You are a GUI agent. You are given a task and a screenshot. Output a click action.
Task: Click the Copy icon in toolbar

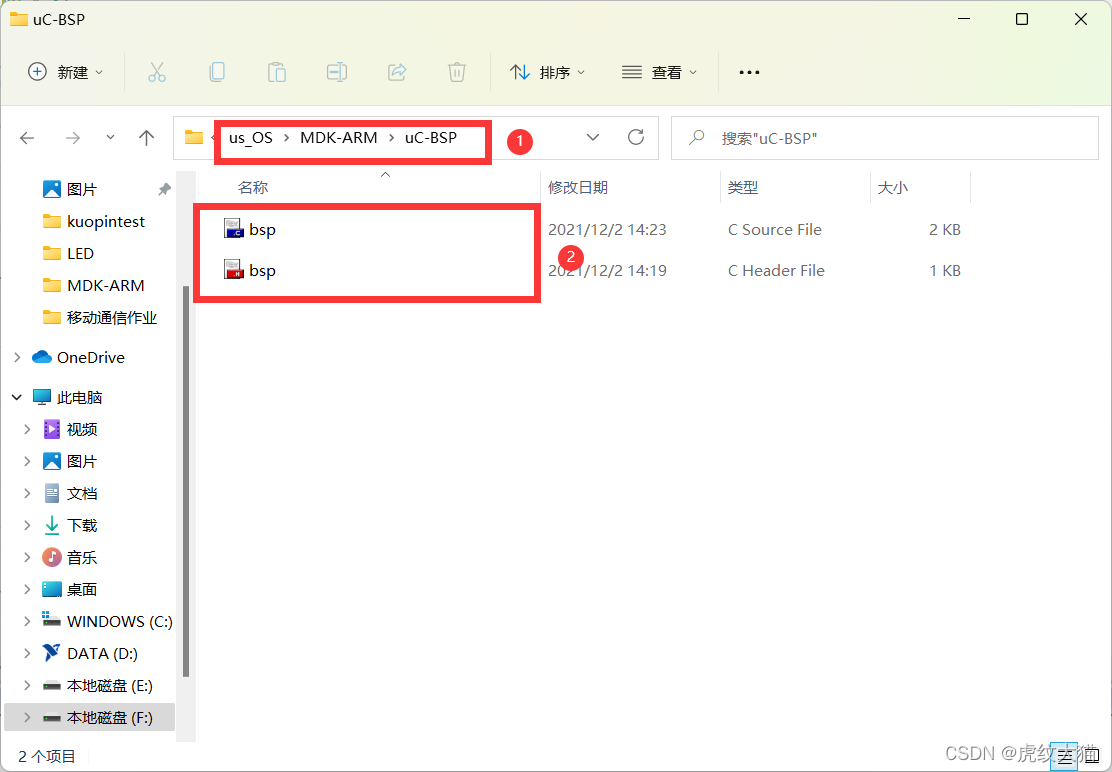217,72
